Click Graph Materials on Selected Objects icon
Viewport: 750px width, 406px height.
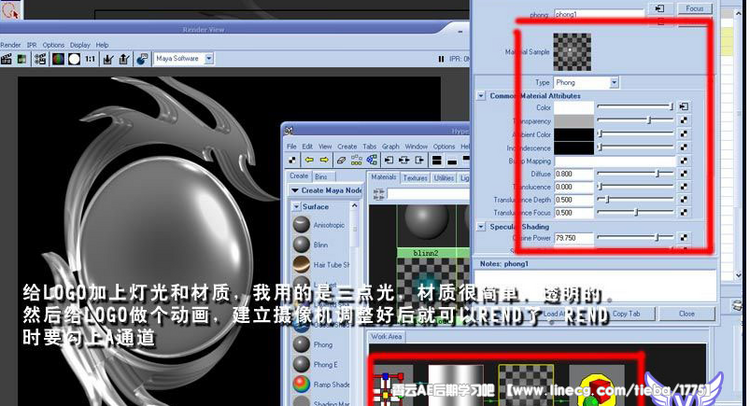pos(371,160)
